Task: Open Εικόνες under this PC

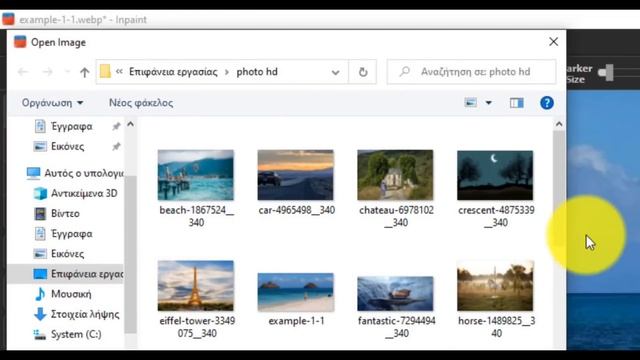Action: click(x=67, y=253)
